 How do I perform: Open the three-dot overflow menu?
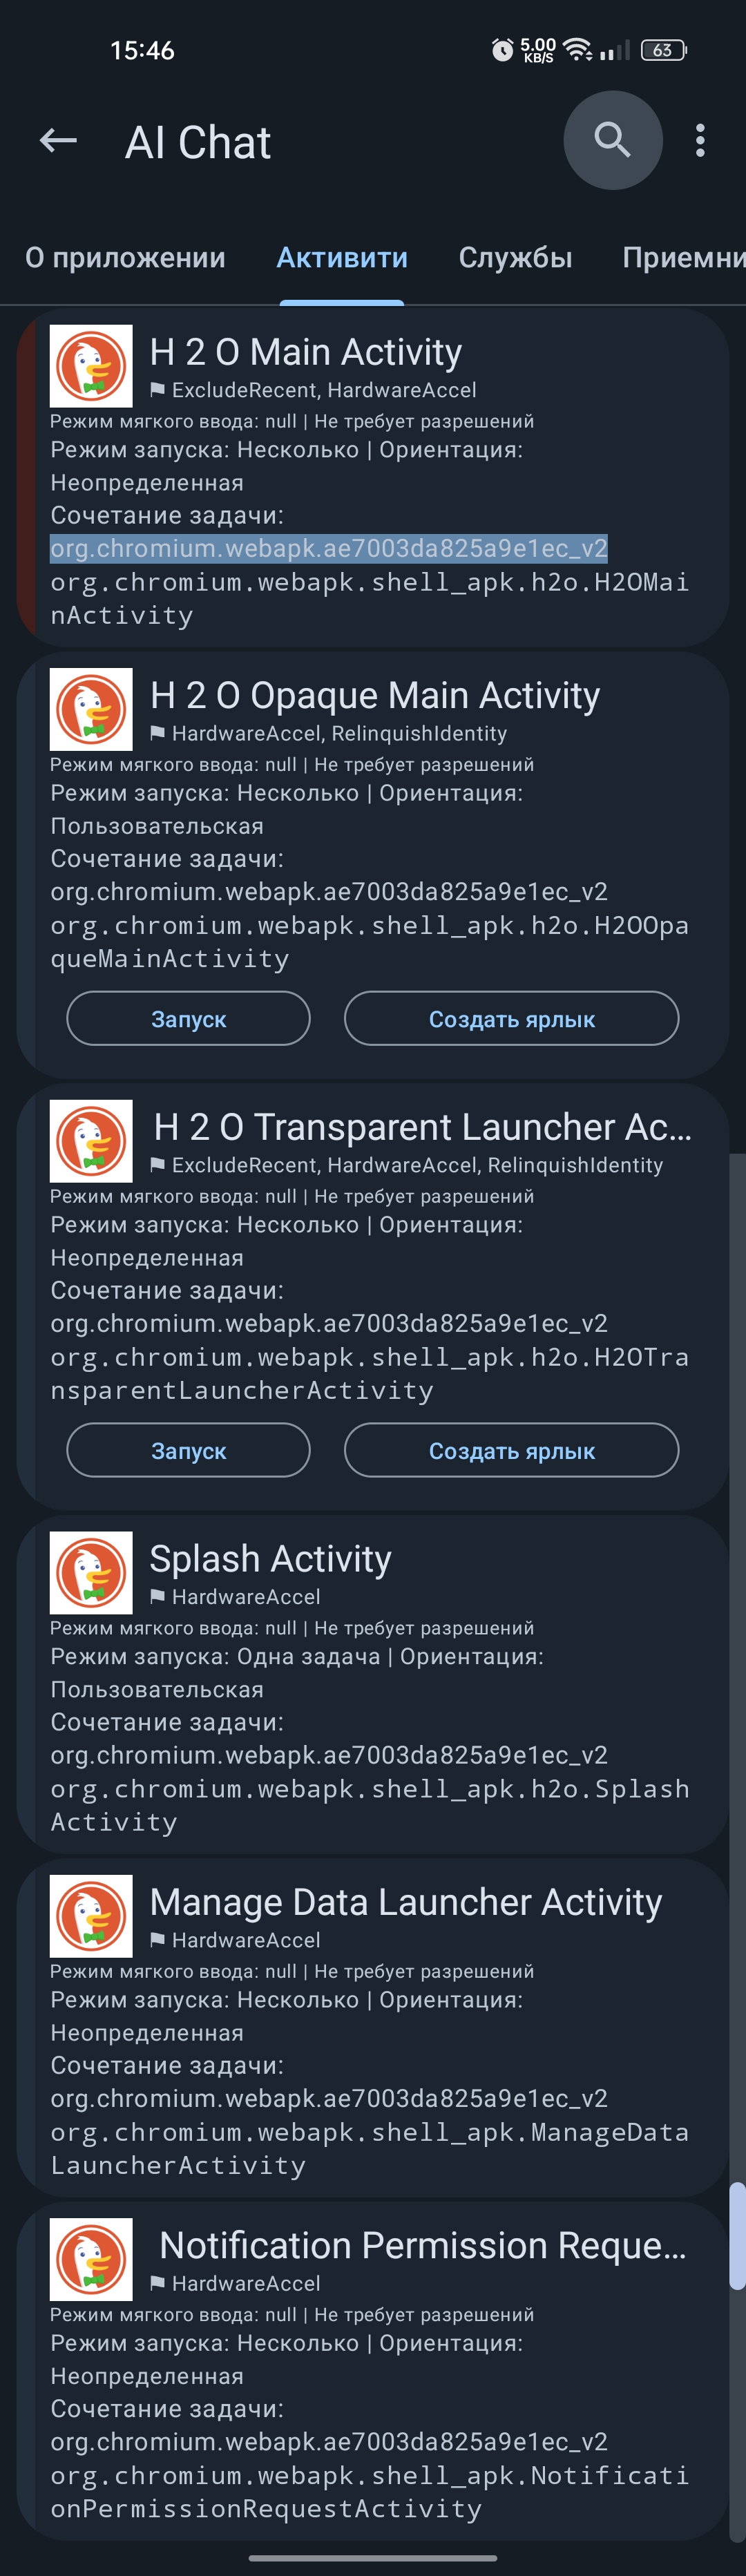pos(700,141)
